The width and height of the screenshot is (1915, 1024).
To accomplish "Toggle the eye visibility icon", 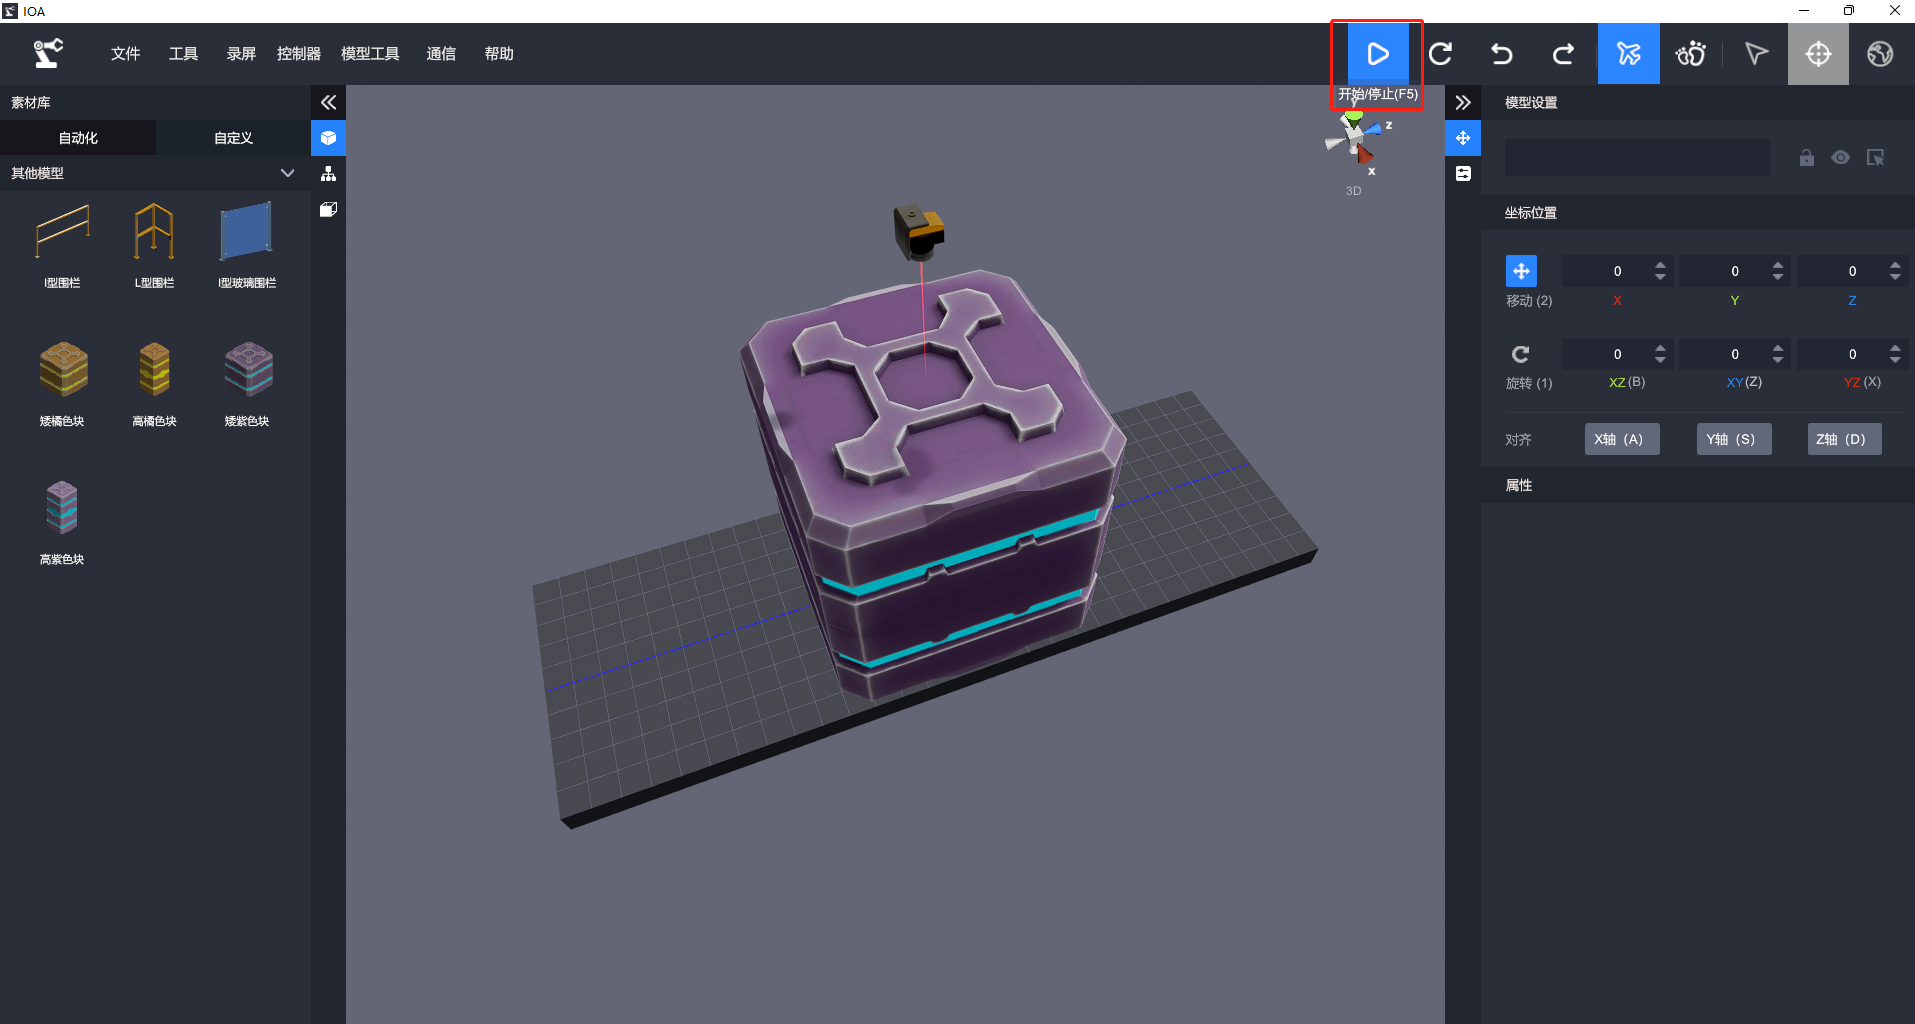I will (x=1840, y=158).
